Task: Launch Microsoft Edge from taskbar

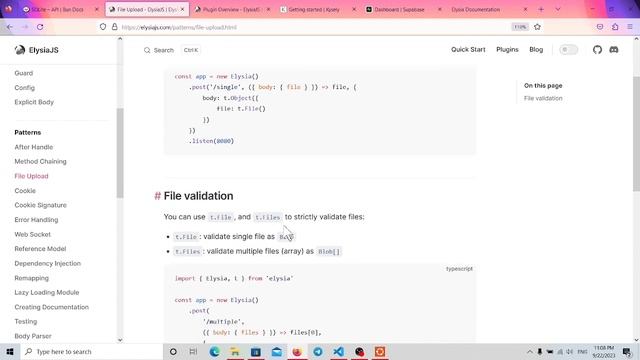Action: [x=214, y=351]
